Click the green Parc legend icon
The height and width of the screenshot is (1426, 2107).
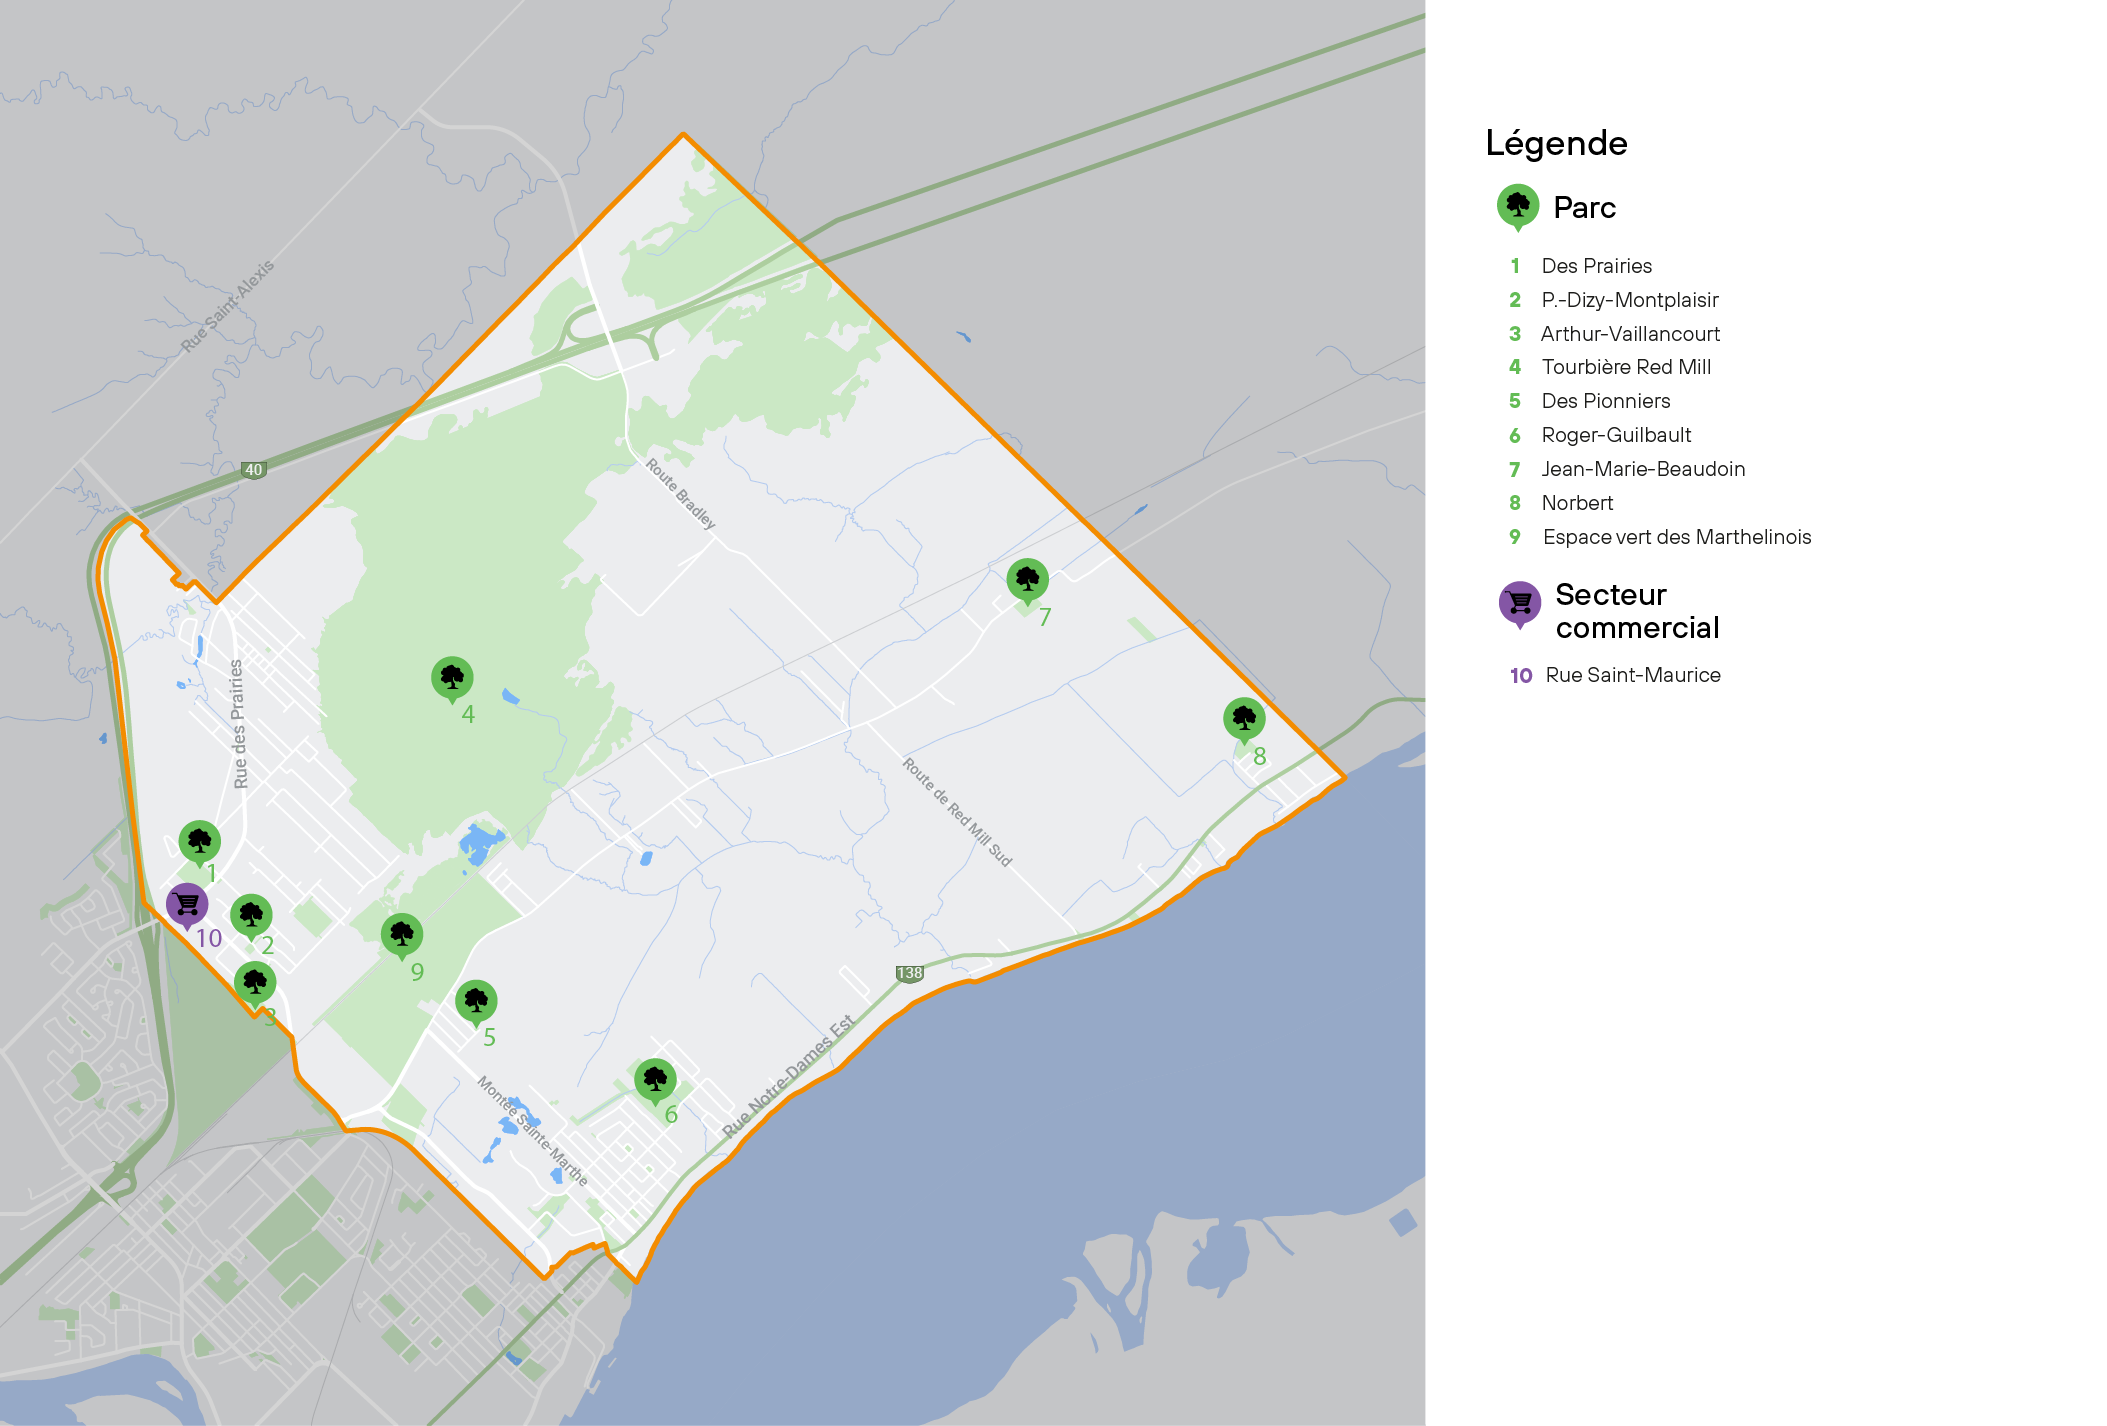pyautogui.click(x=1517, y=206)
